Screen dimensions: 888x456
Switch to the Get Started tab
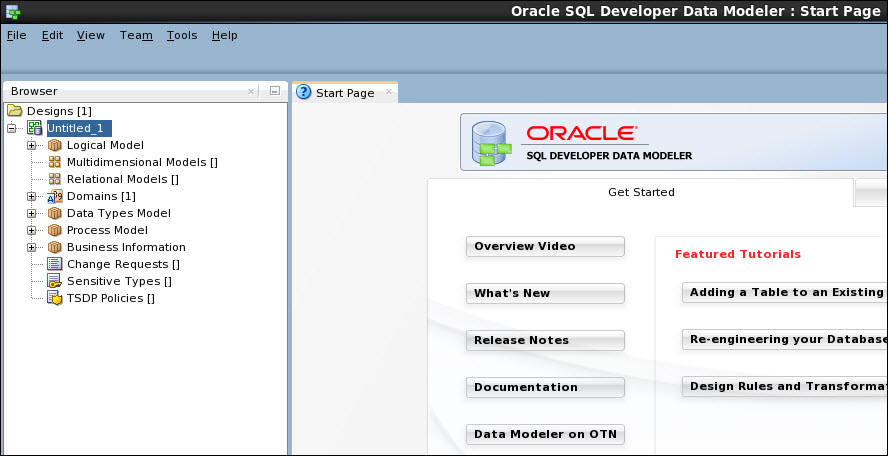pyautogui.click(x=641, y=192)
